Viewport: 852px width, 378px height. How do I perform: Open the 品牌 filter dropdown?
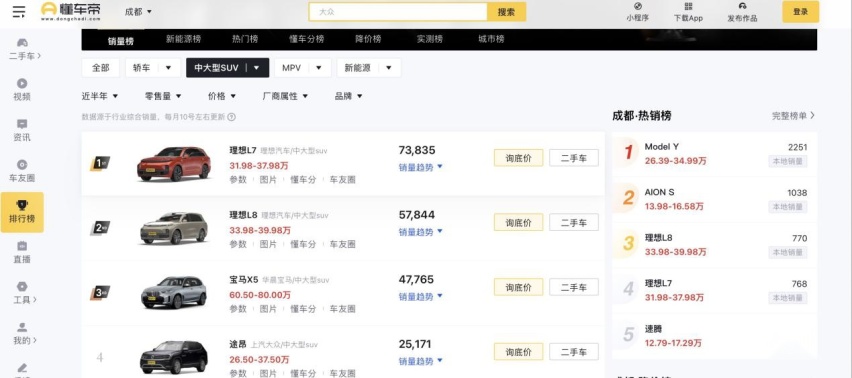point(348,96)
